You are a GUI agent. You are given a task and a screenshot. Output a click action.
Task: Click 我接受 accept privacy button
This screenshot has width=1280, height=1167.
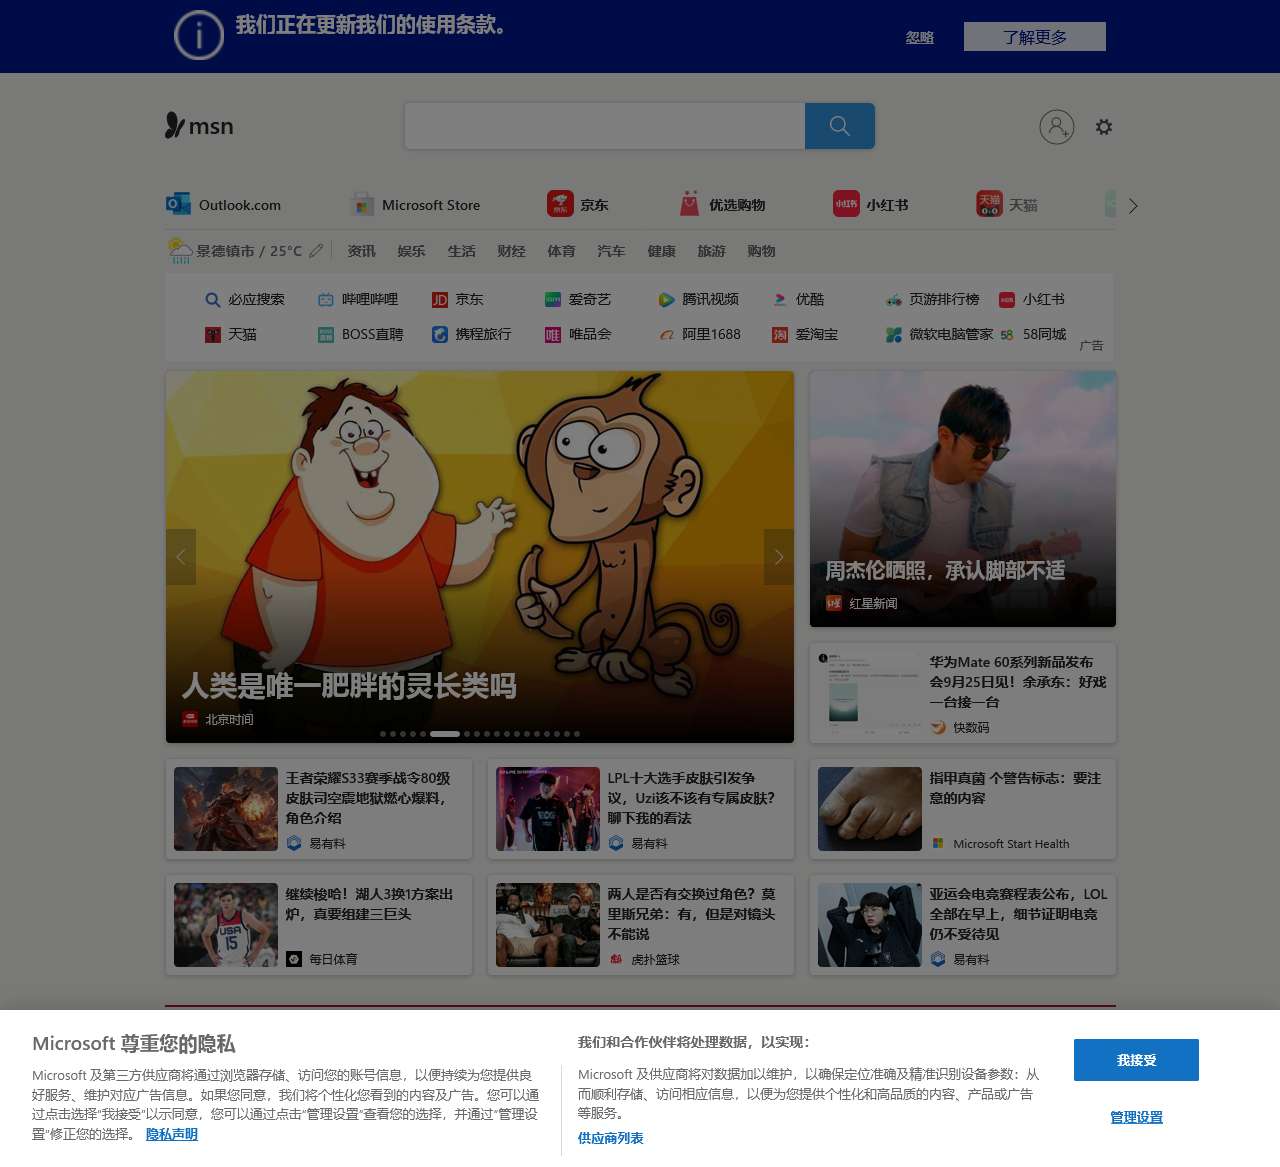(x=1136, y=1060)
